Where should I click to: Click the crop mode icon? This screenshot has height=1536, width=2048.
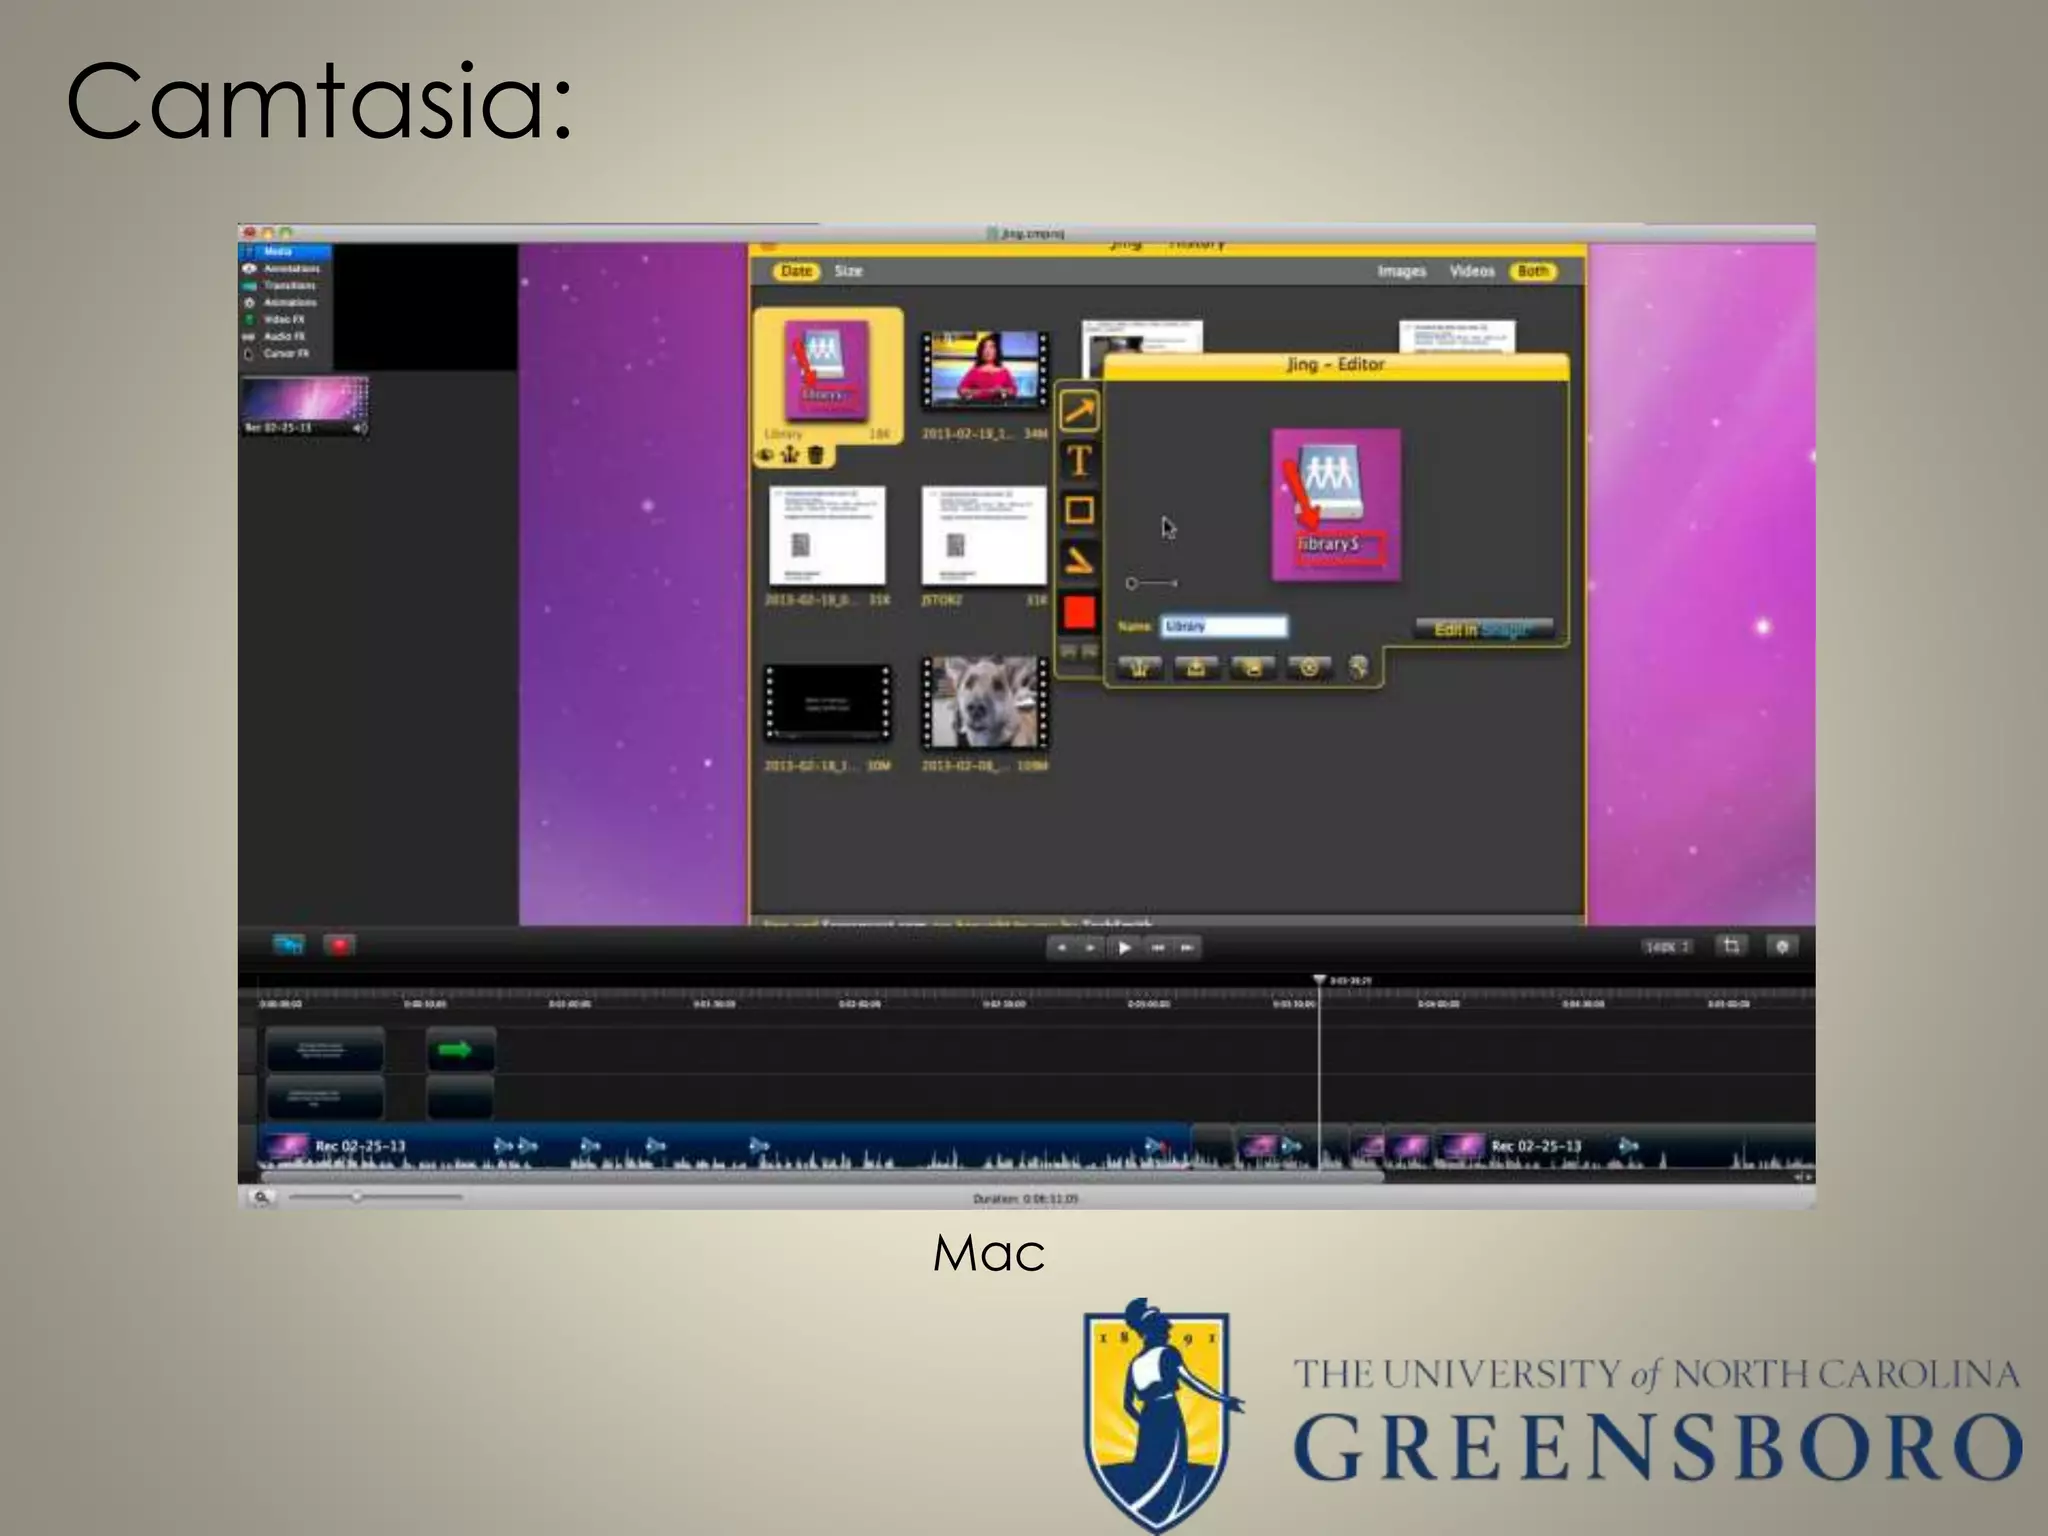click(x=1731, y=946)
